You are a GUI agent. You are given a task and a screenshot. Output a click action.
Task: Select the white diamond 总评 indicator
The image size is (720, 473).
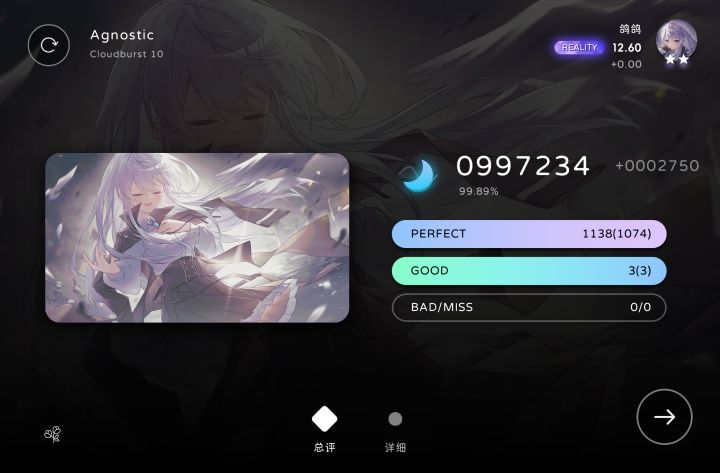pyautogui.click(x=324, y=419)
